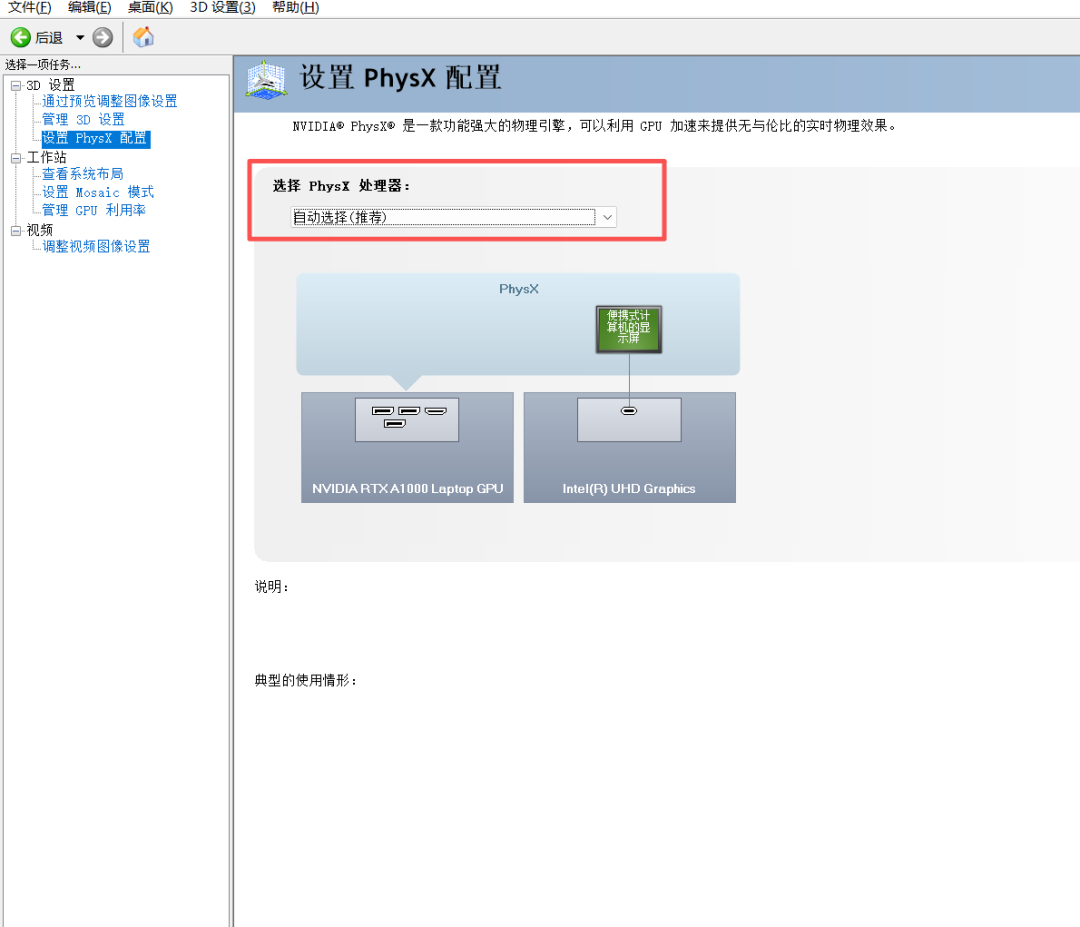Open 查看系统布局 page

pyautogui.click(x=83, y=174)
